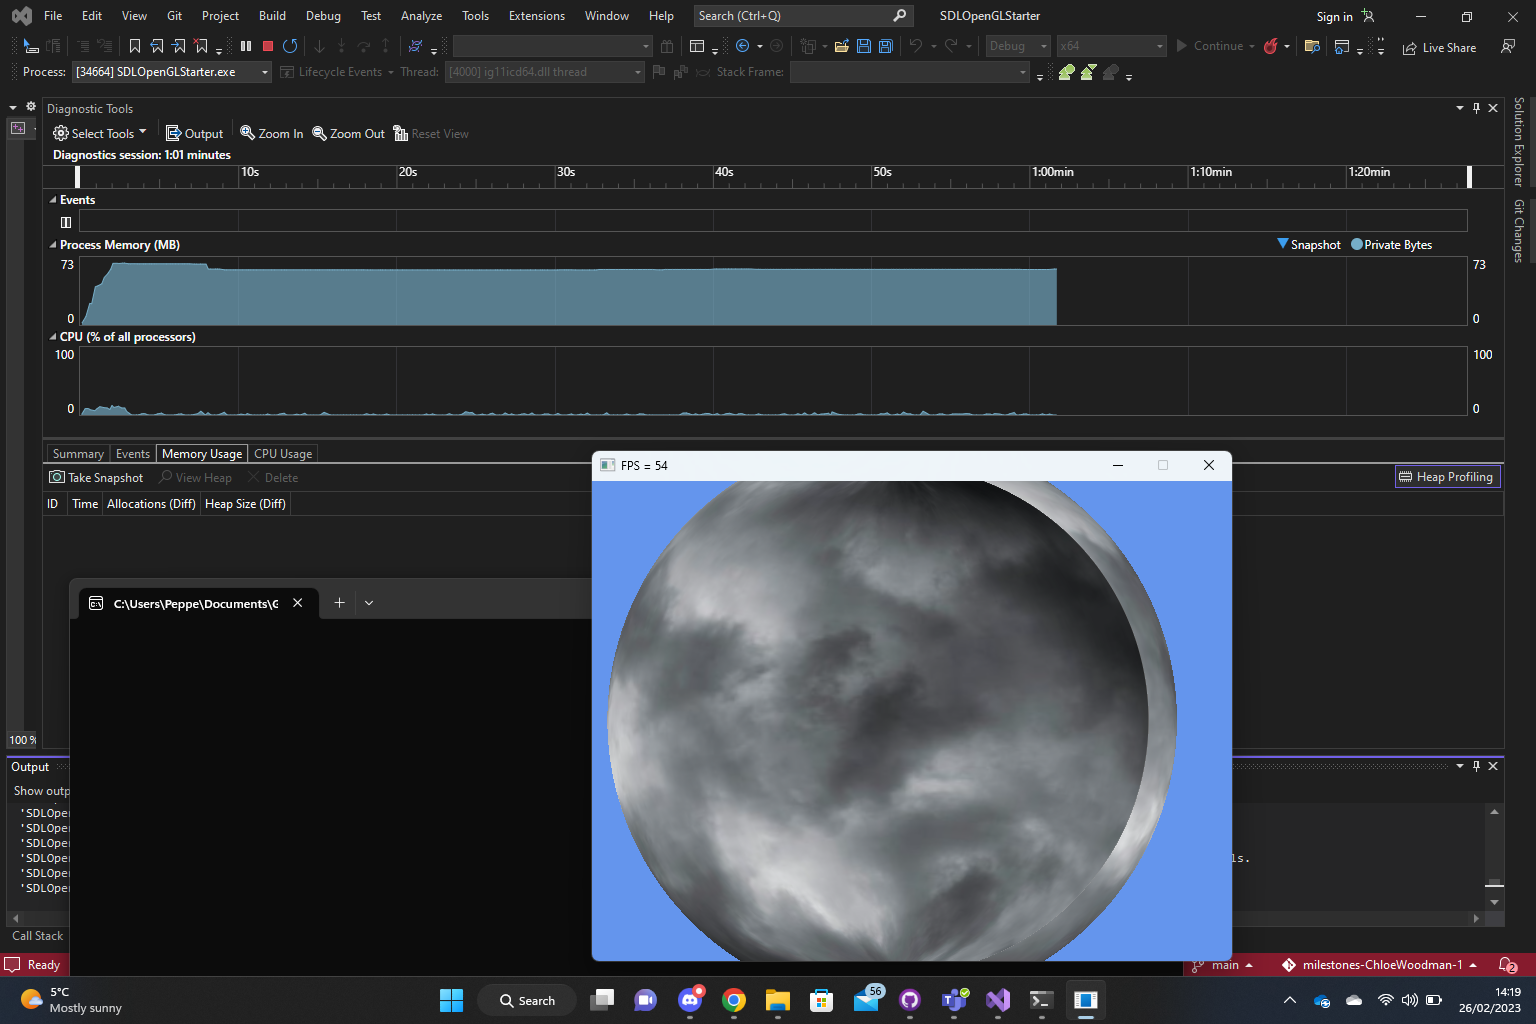This screenshot has height=1024, width=1536.
Task: Click the Save All icon
Action: point(884,46)
